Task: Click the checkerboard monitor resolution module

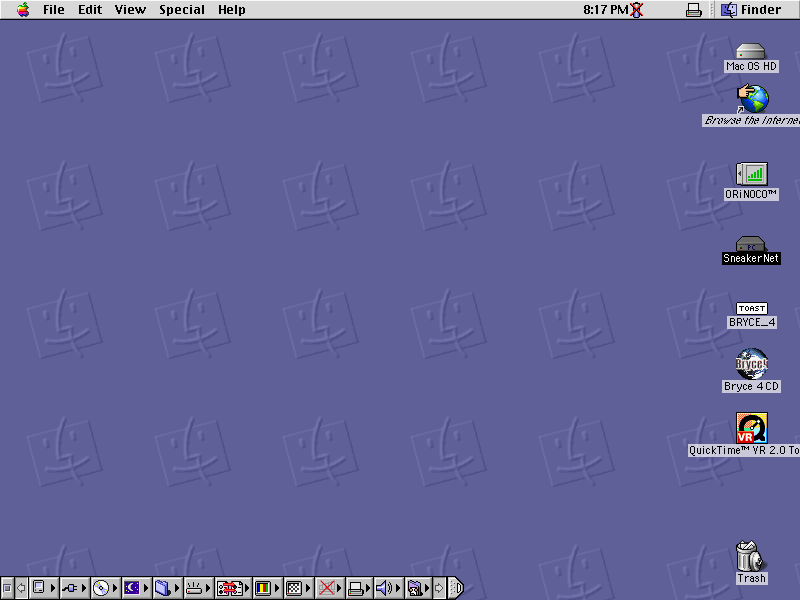Action: (294, 588)
